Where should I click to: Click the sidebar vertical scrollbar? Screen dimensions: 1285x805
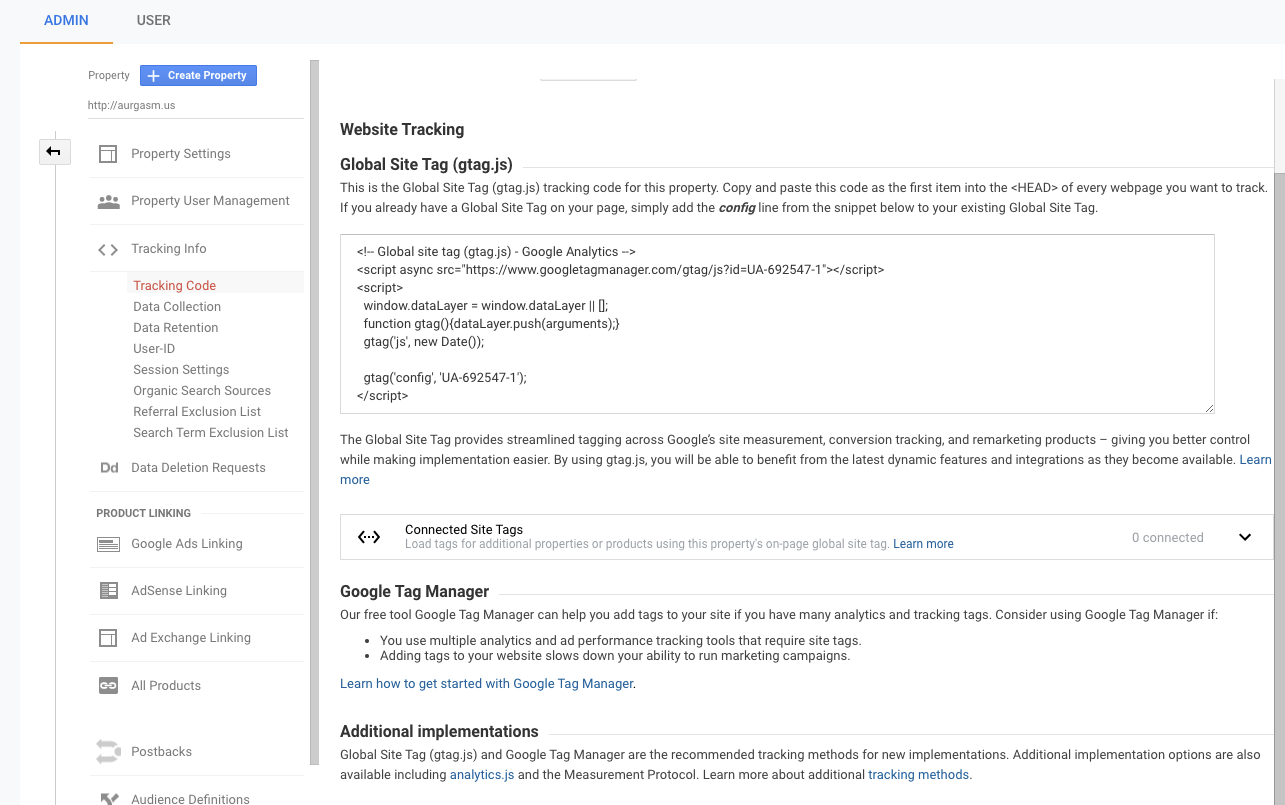(x=314, y=412)
